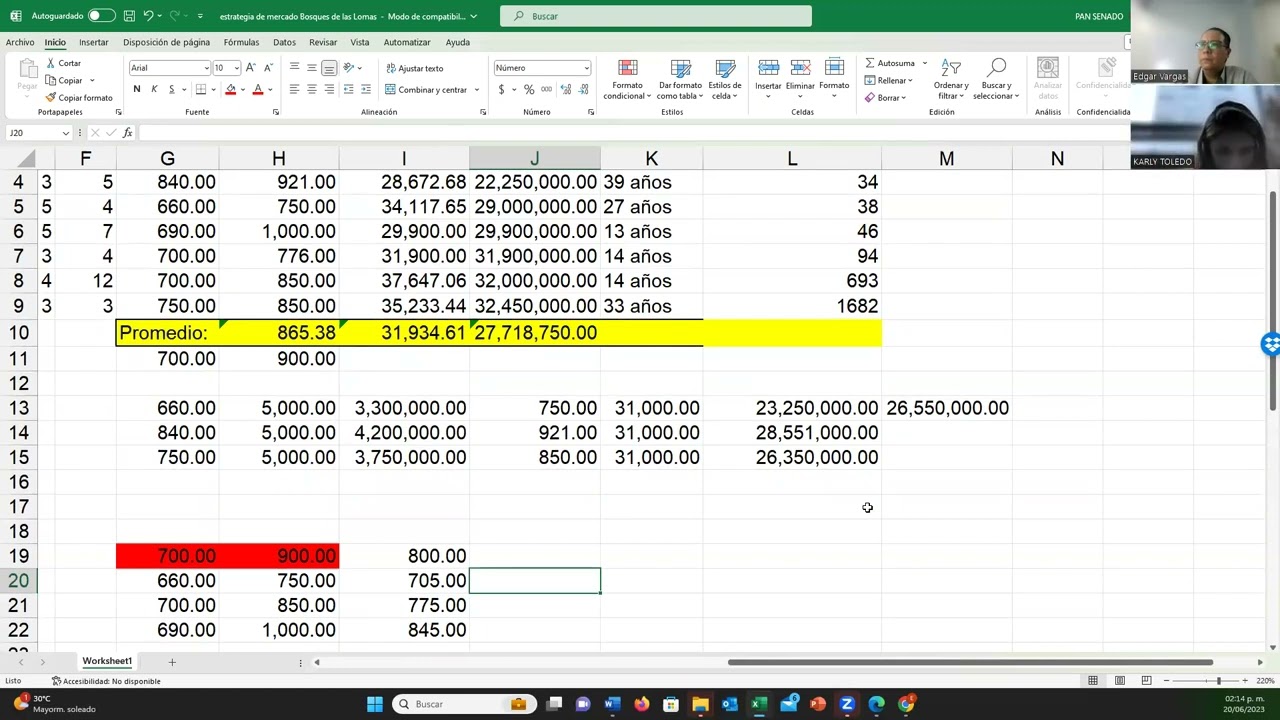This screenshot has width=1280, height=720.
Task: Click the Cortar scissors button
Action: (64, 63)
